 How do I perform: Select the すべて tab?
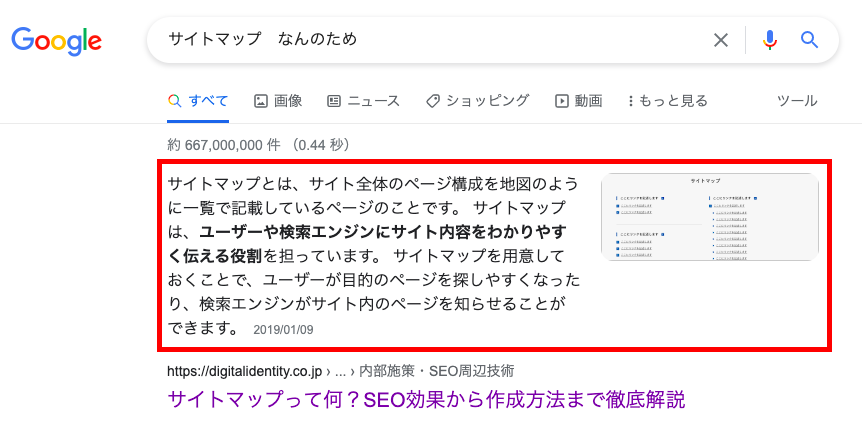click(x=198, y=101)
